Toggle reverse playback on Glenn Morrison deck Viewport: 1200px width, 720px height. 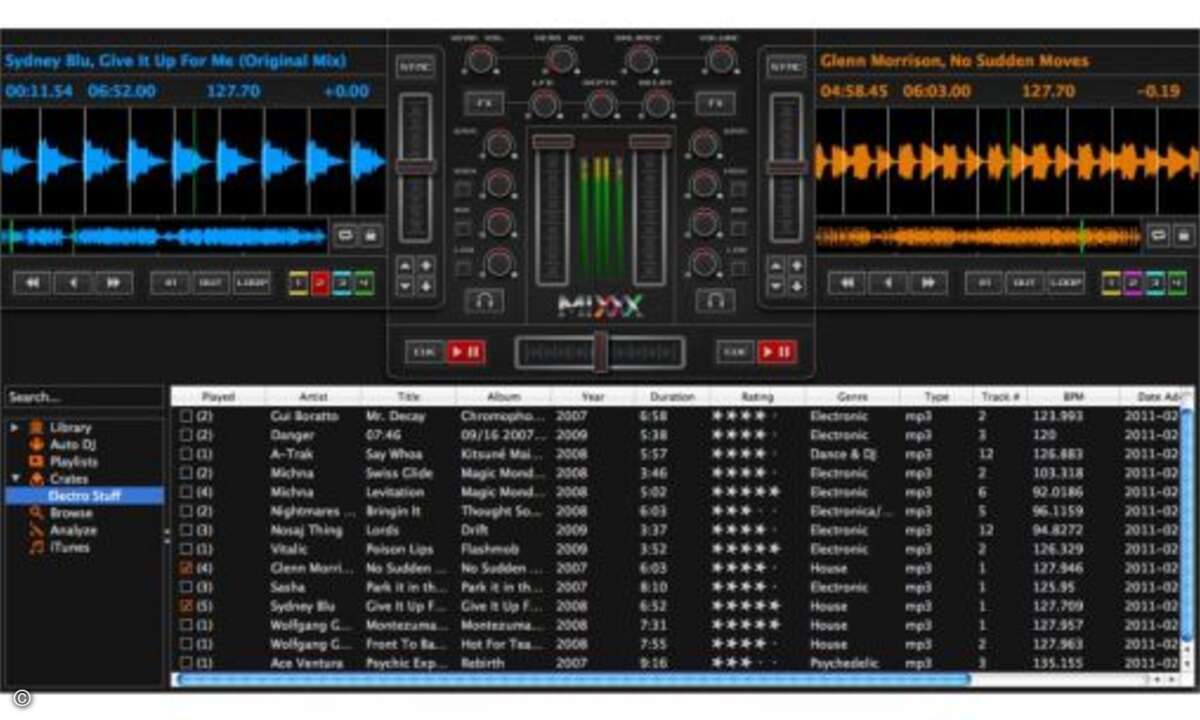[x=888, y=283]
